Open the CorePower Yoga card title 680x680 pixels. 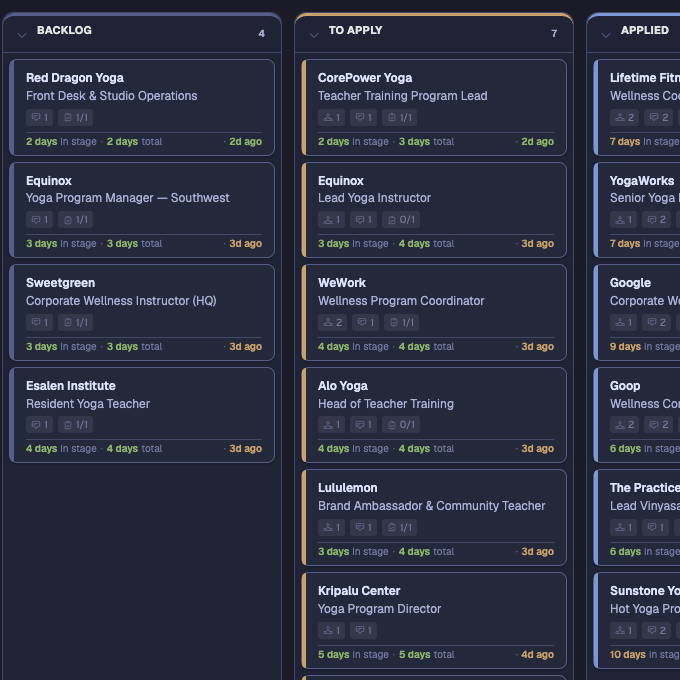[x=365, y=78]
